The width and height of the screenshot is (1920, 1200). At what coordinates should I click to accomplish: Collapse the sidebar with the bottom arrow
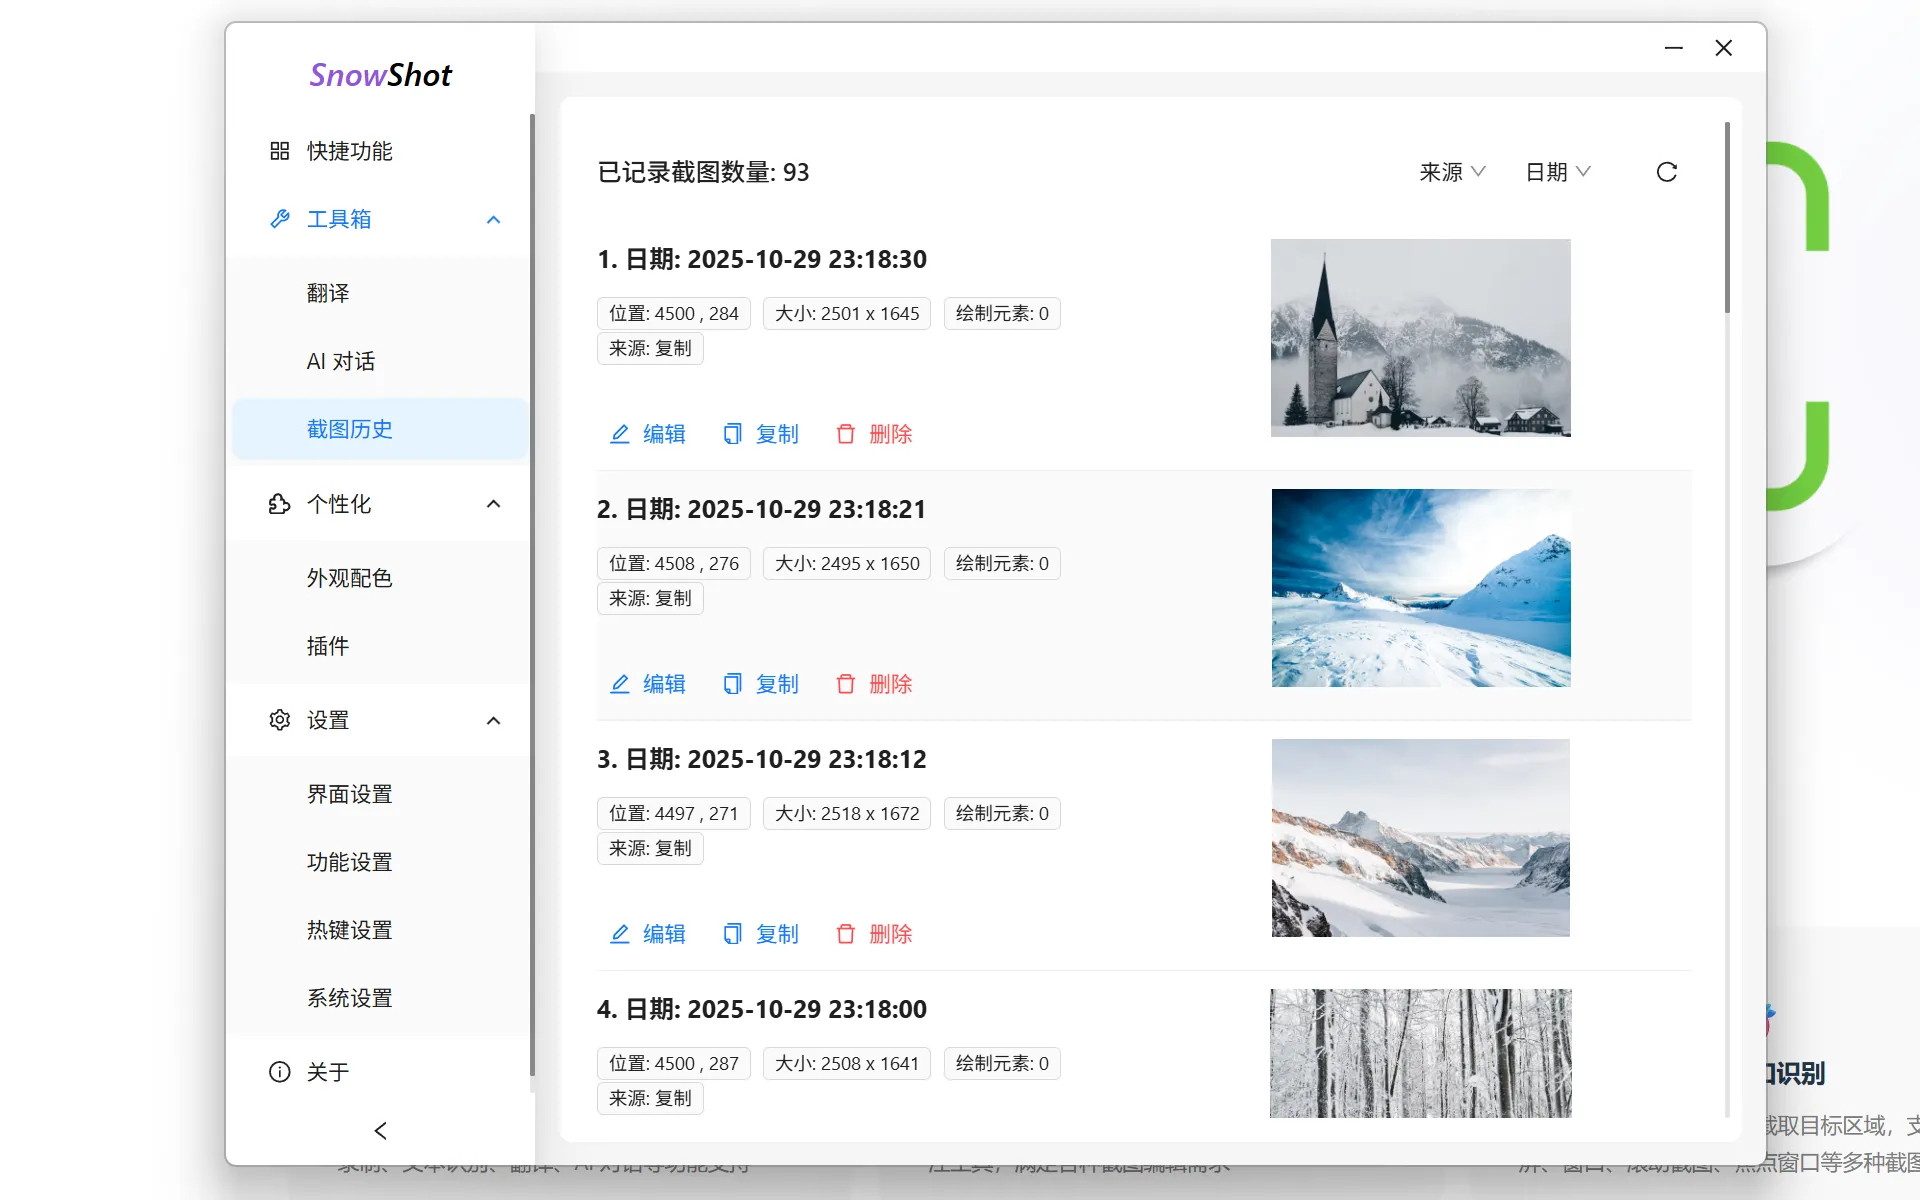[x=380, y=1130]
